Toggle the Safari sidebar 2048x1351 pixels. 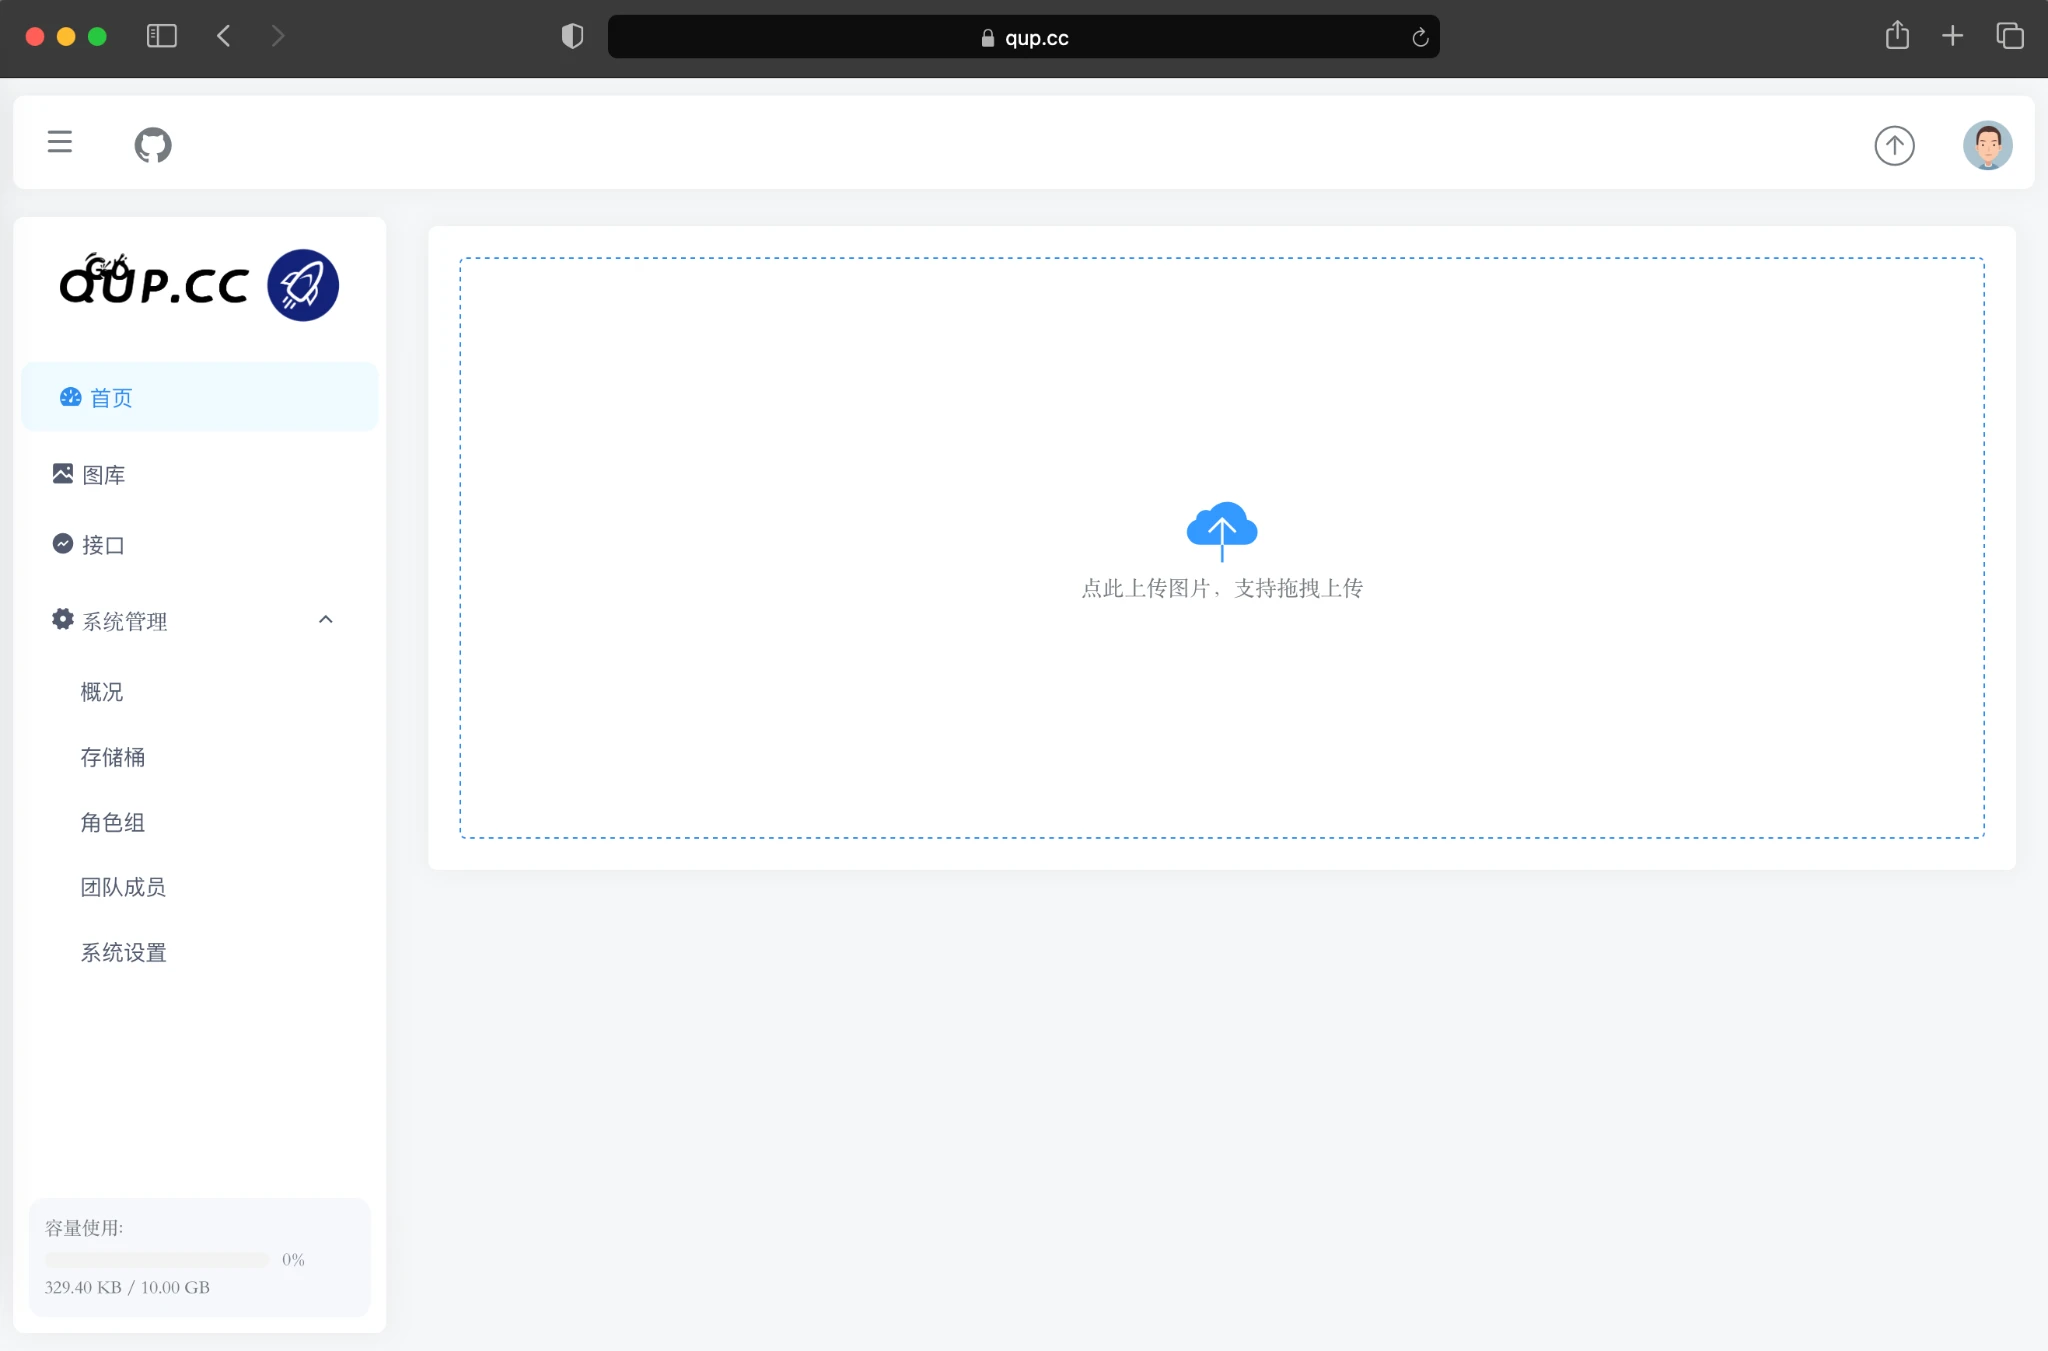coord(162,37)
